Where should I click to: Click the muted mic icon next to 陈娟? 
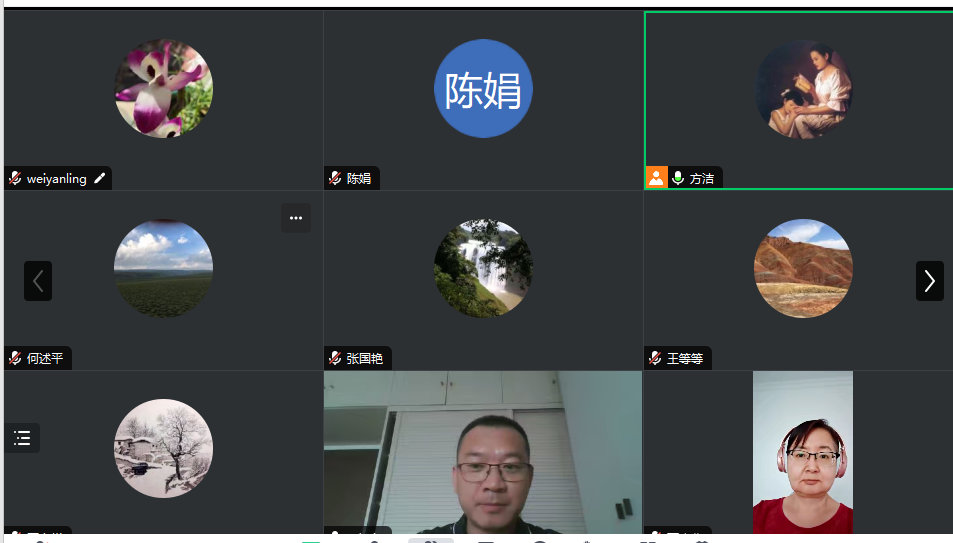tap(335, 178)
